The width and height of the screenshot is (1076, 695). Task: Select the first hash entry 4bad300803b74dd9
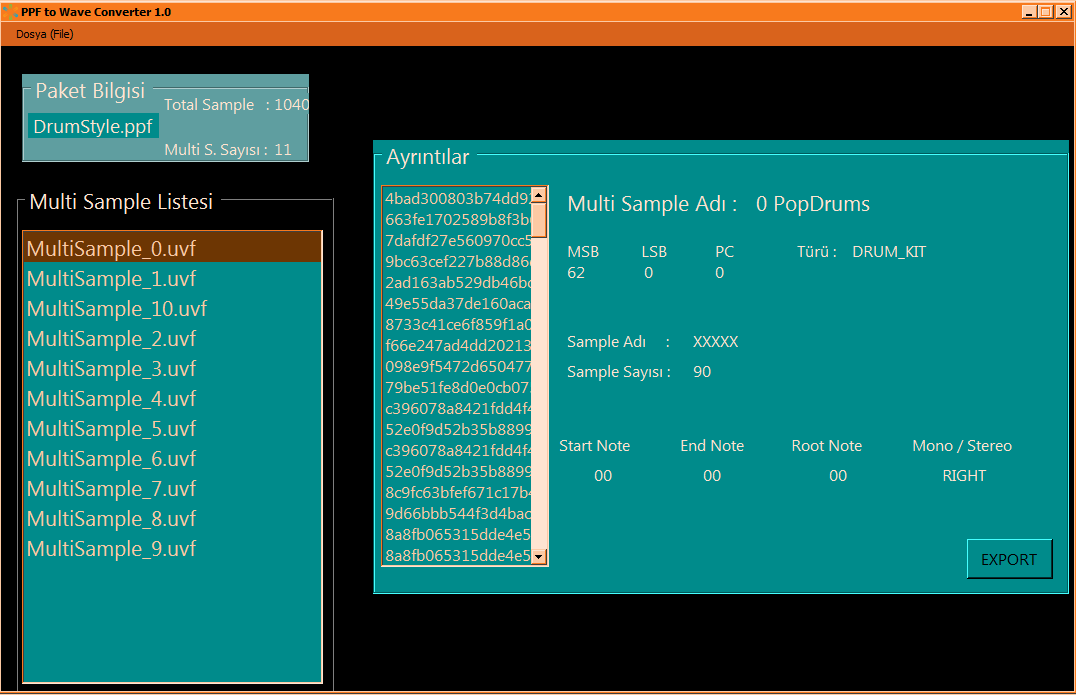[x=457, y=198]
